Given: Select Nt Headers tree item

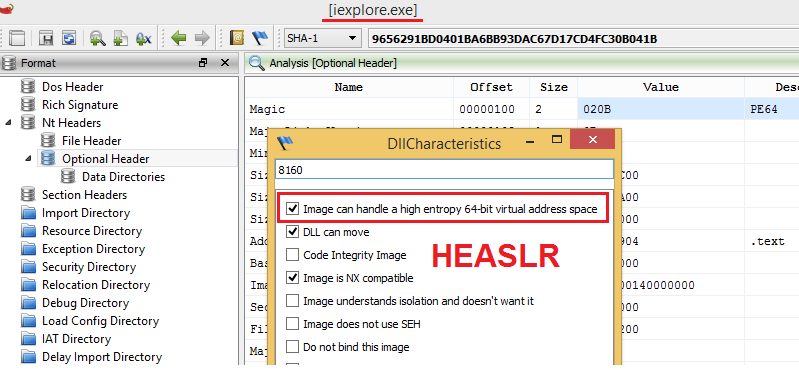Looking at the screenshot, I should [71, 123].
